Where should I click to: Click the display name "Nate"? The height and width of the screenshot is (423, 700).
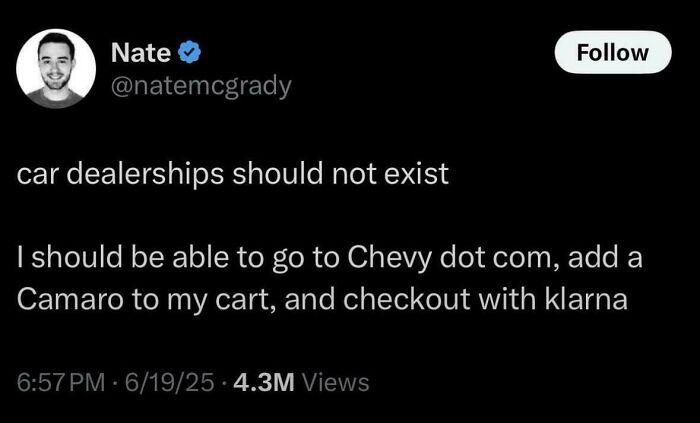139,52
